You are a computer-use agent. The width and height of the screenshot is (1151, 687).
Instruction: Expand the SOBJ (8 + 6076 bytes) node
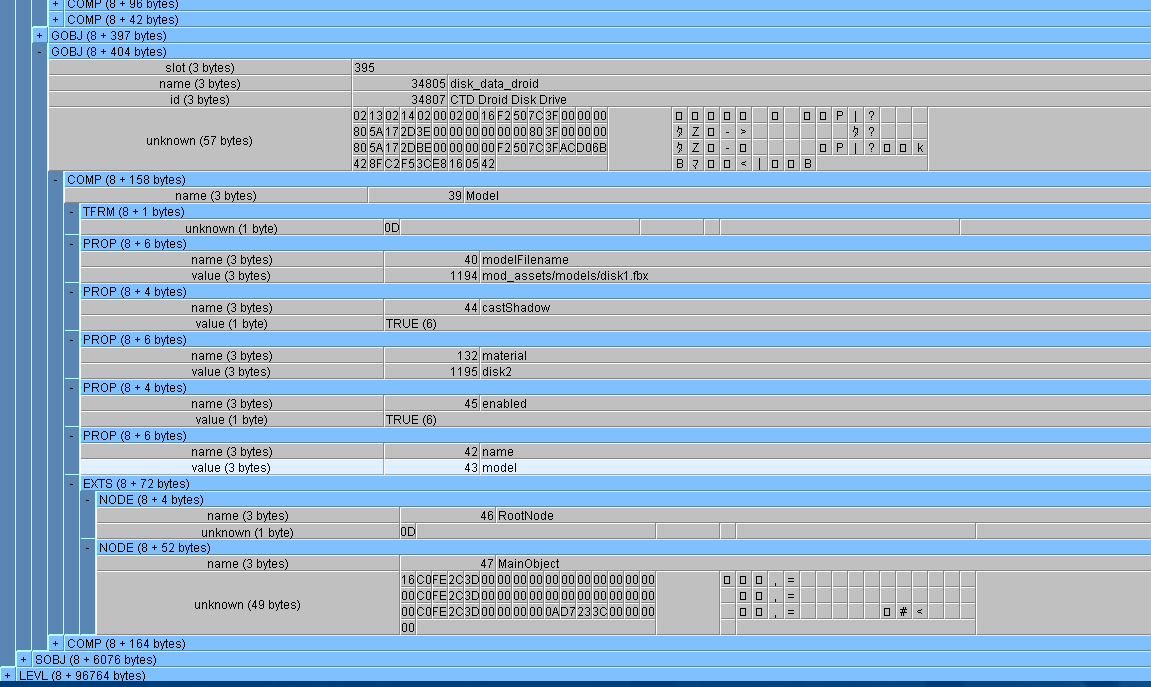tap(24, 660)
